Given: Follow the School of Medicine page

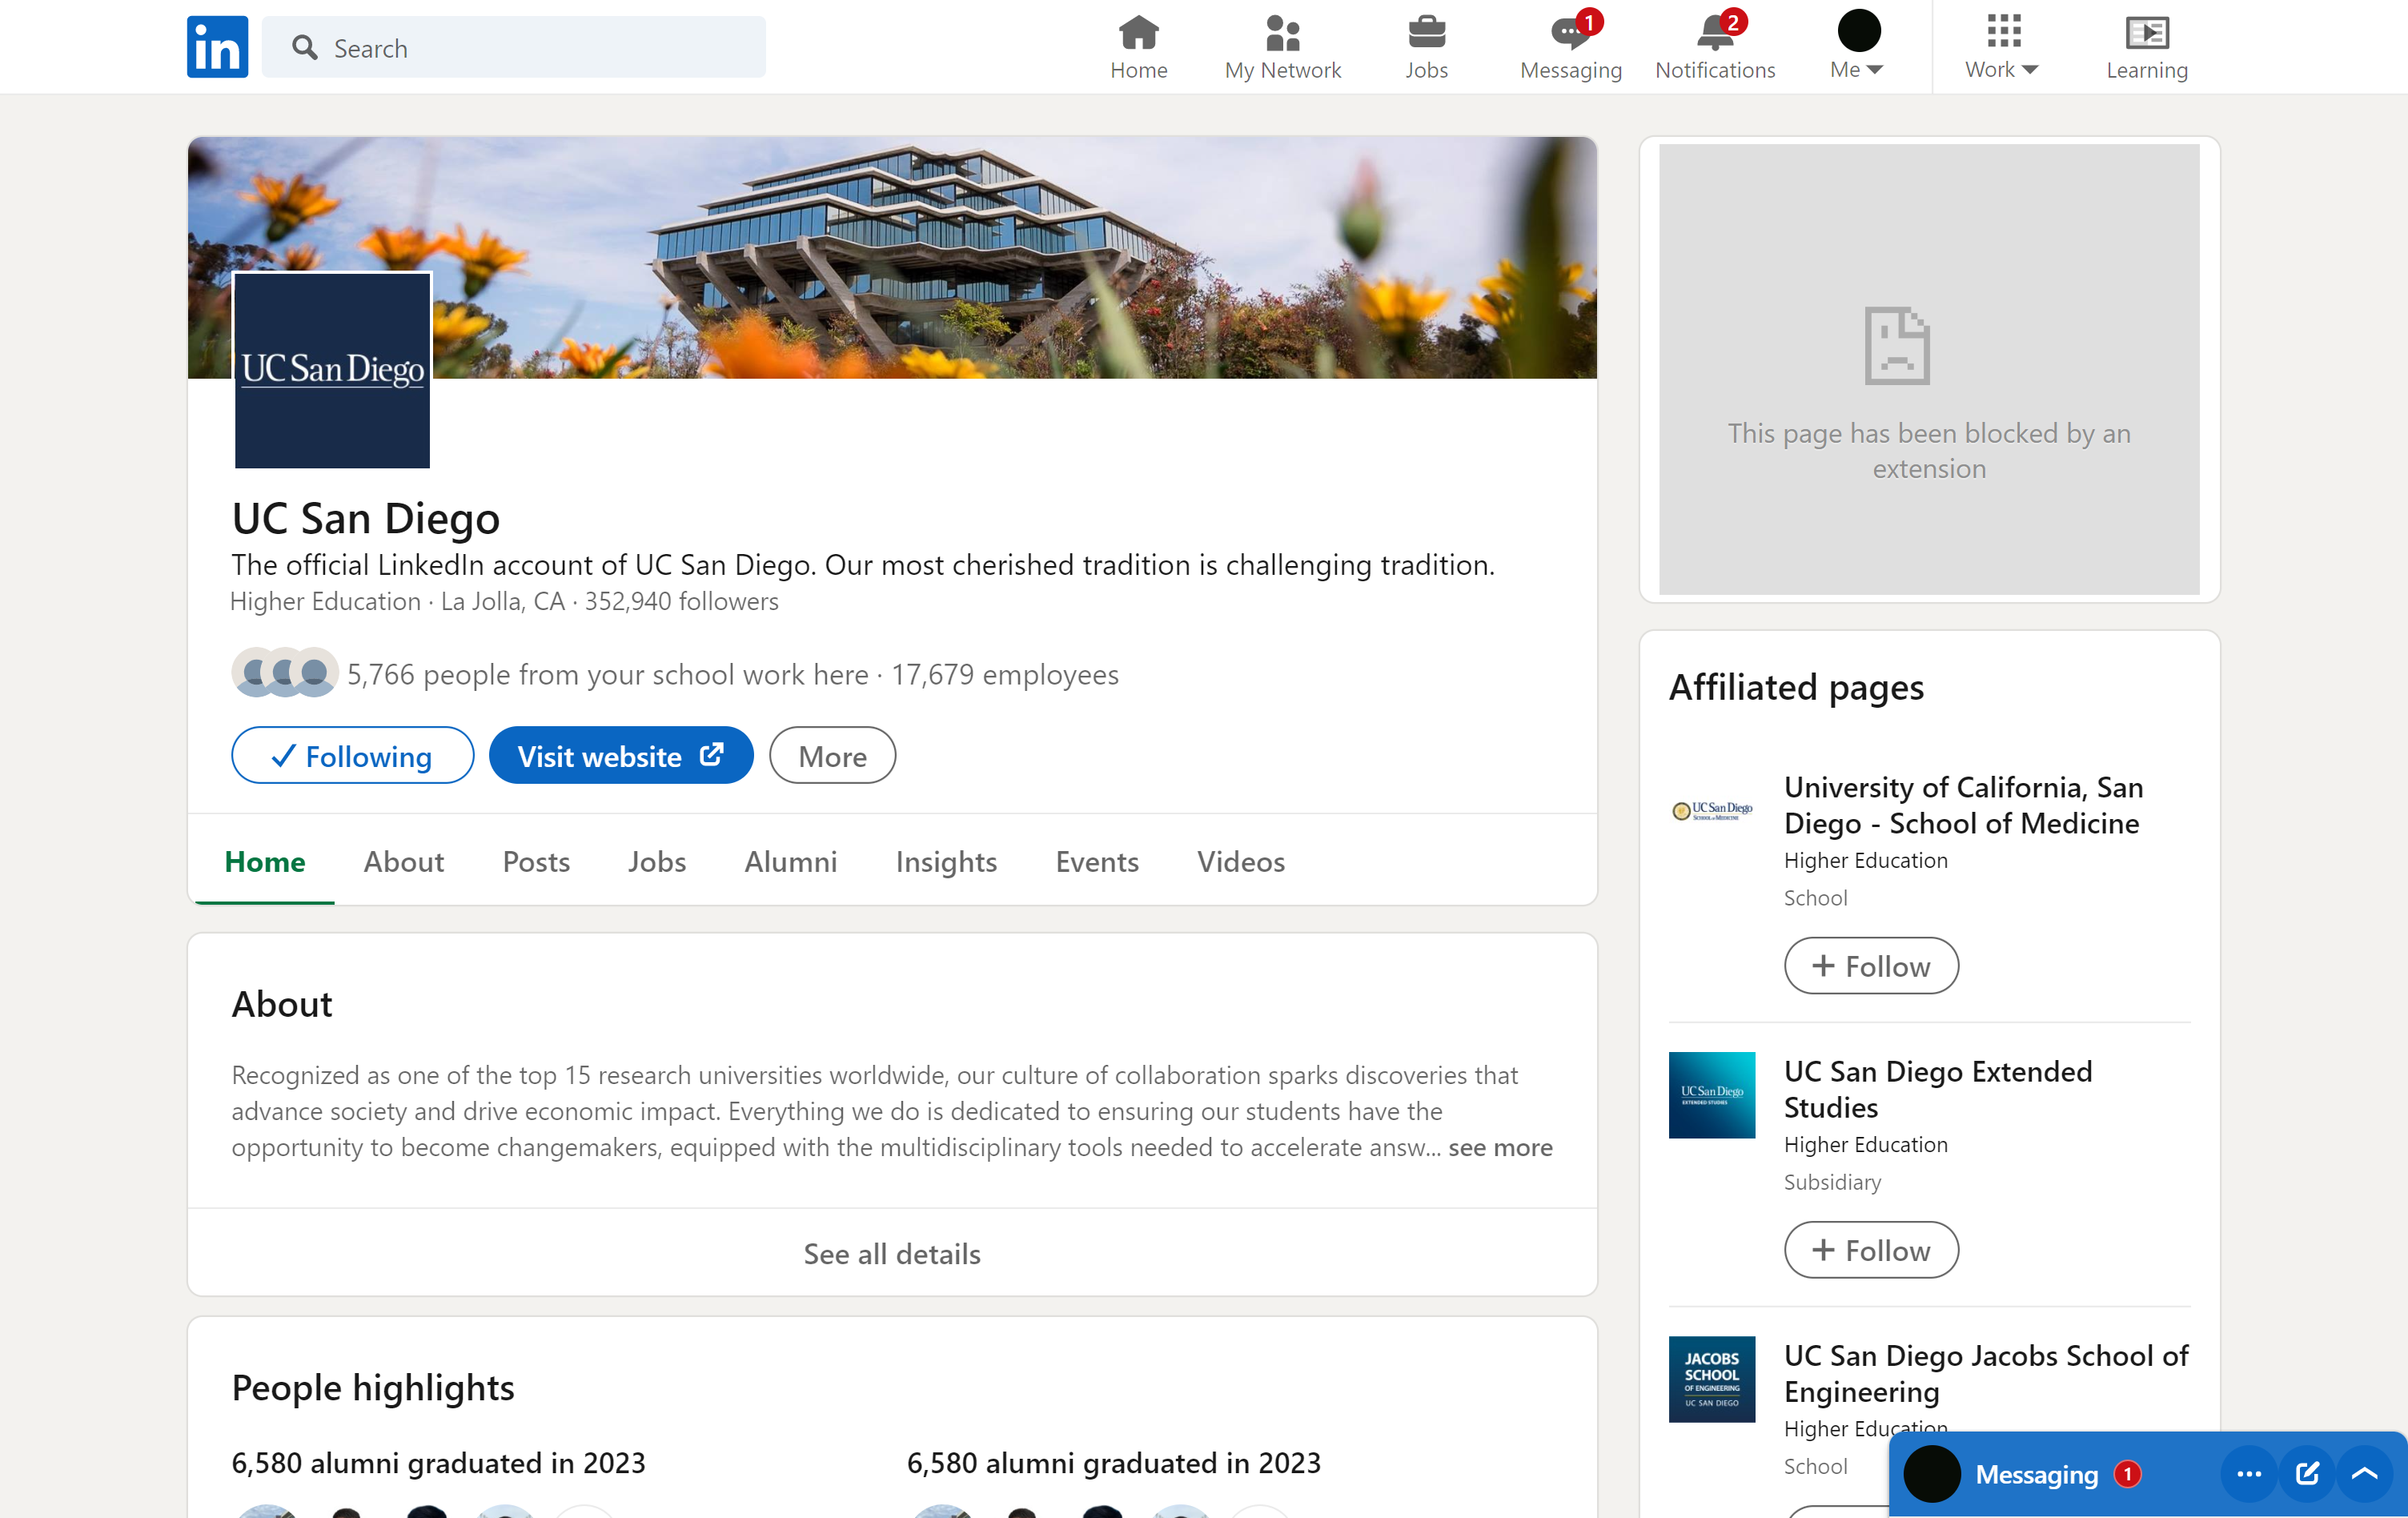Looking at the screenshot, I should (x=1870, y=965).
